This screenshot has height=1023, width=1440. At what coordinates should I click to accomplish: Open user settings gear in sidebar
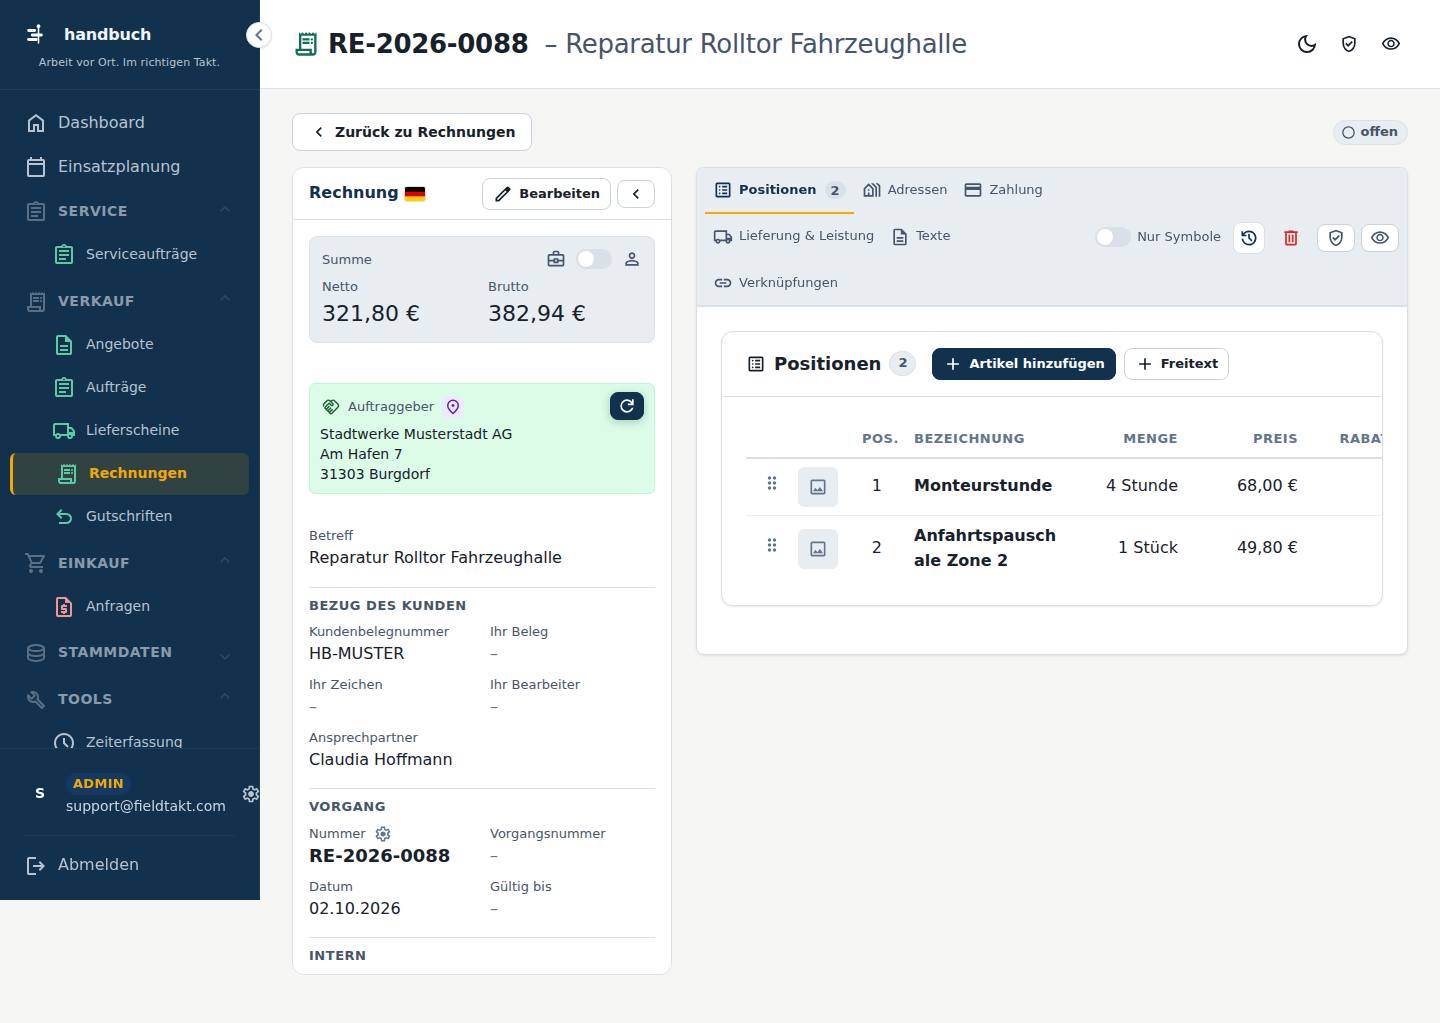coord(251,794)
